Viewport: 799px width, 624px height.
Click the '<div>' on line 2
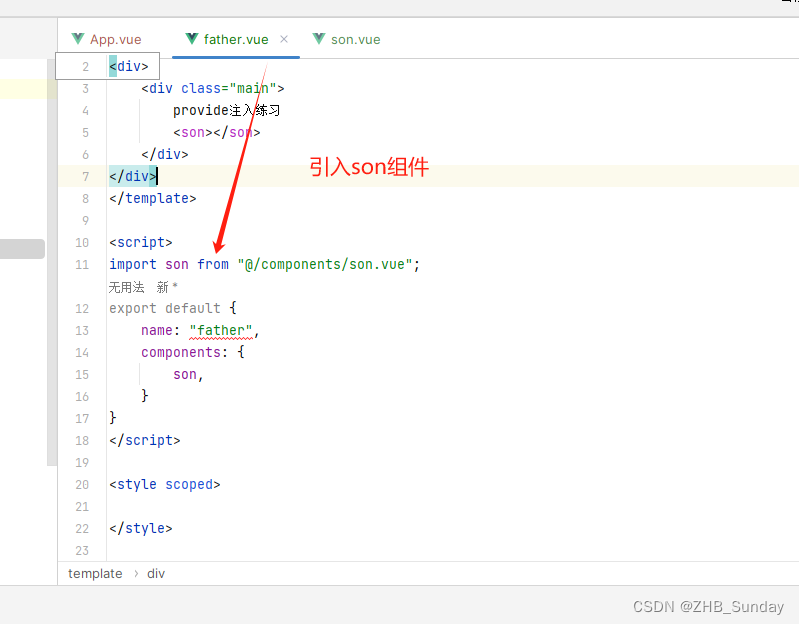[128, 66]
